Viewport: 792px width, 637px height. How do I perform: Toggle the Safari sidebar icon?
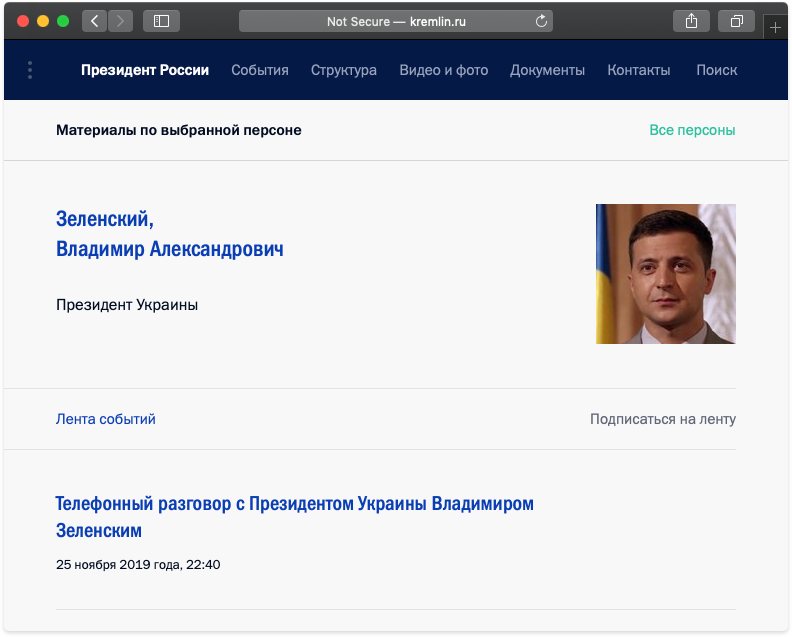tap(161, 21)
